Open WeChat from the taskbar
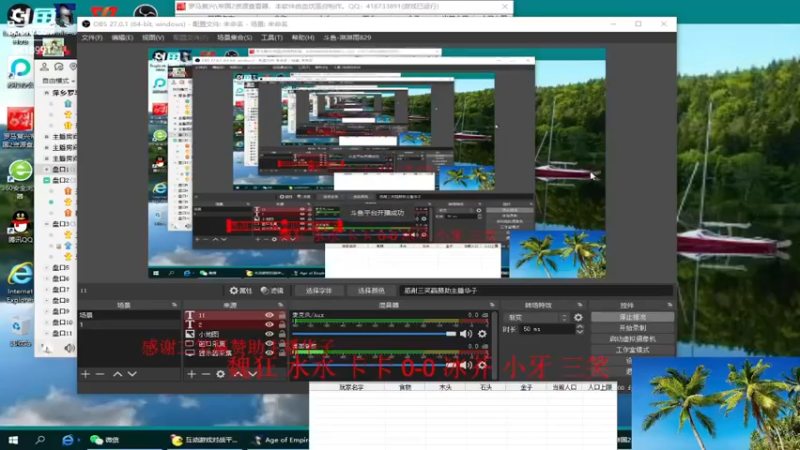 pyautogui.click(x=105, y=439)
